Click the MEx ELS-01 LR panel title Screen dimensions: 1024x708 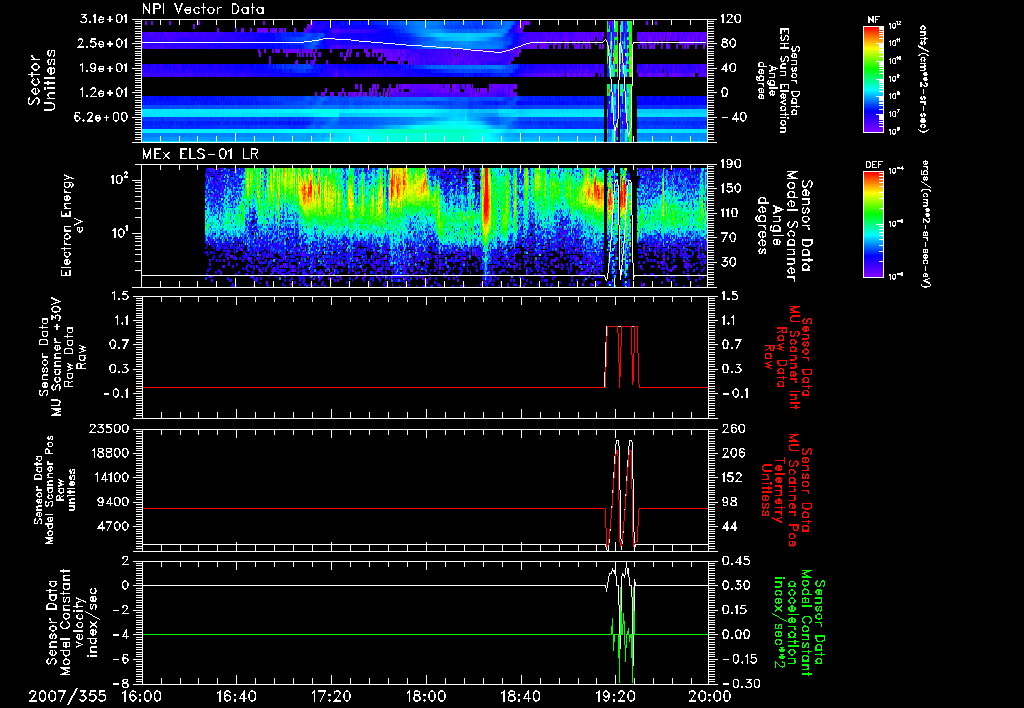tap(200, 155)
